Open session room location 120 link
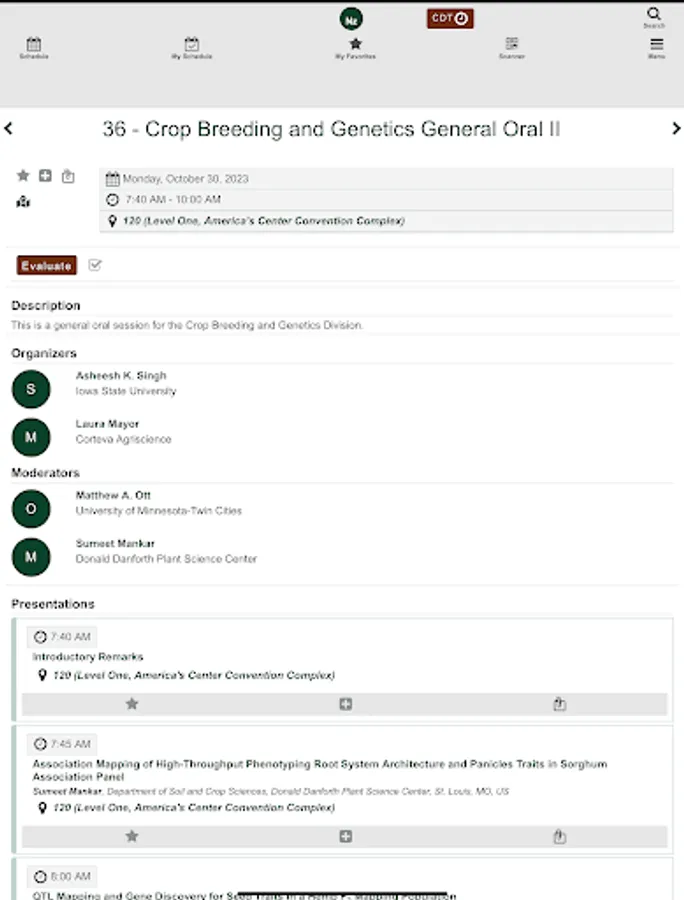 (263, 221)
